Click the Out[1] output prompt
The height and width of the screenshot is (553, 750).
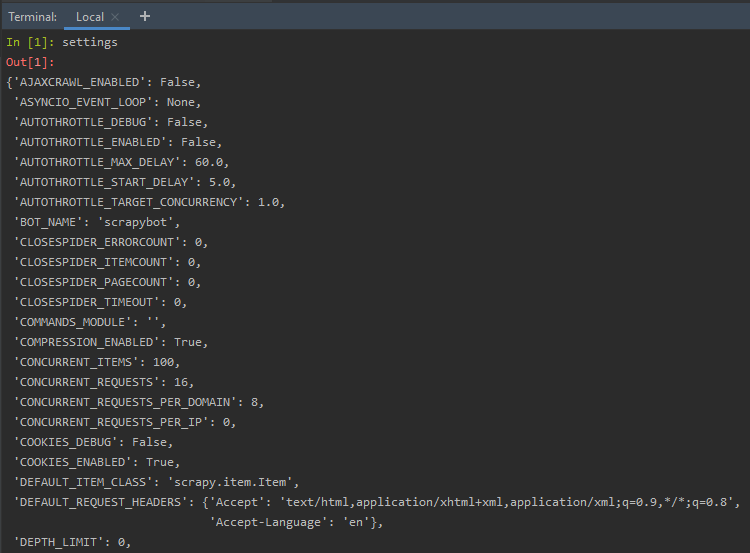coord(30,62)
